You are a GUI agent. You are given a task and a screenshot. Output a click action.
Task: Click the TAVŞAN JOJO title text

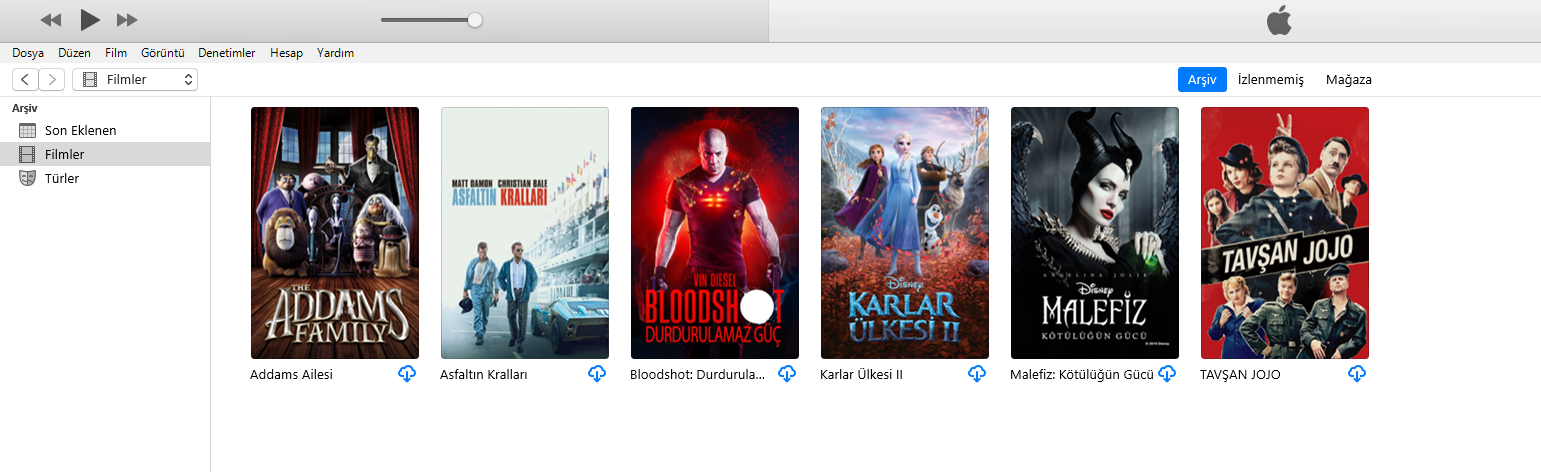tap(1240, 375)
